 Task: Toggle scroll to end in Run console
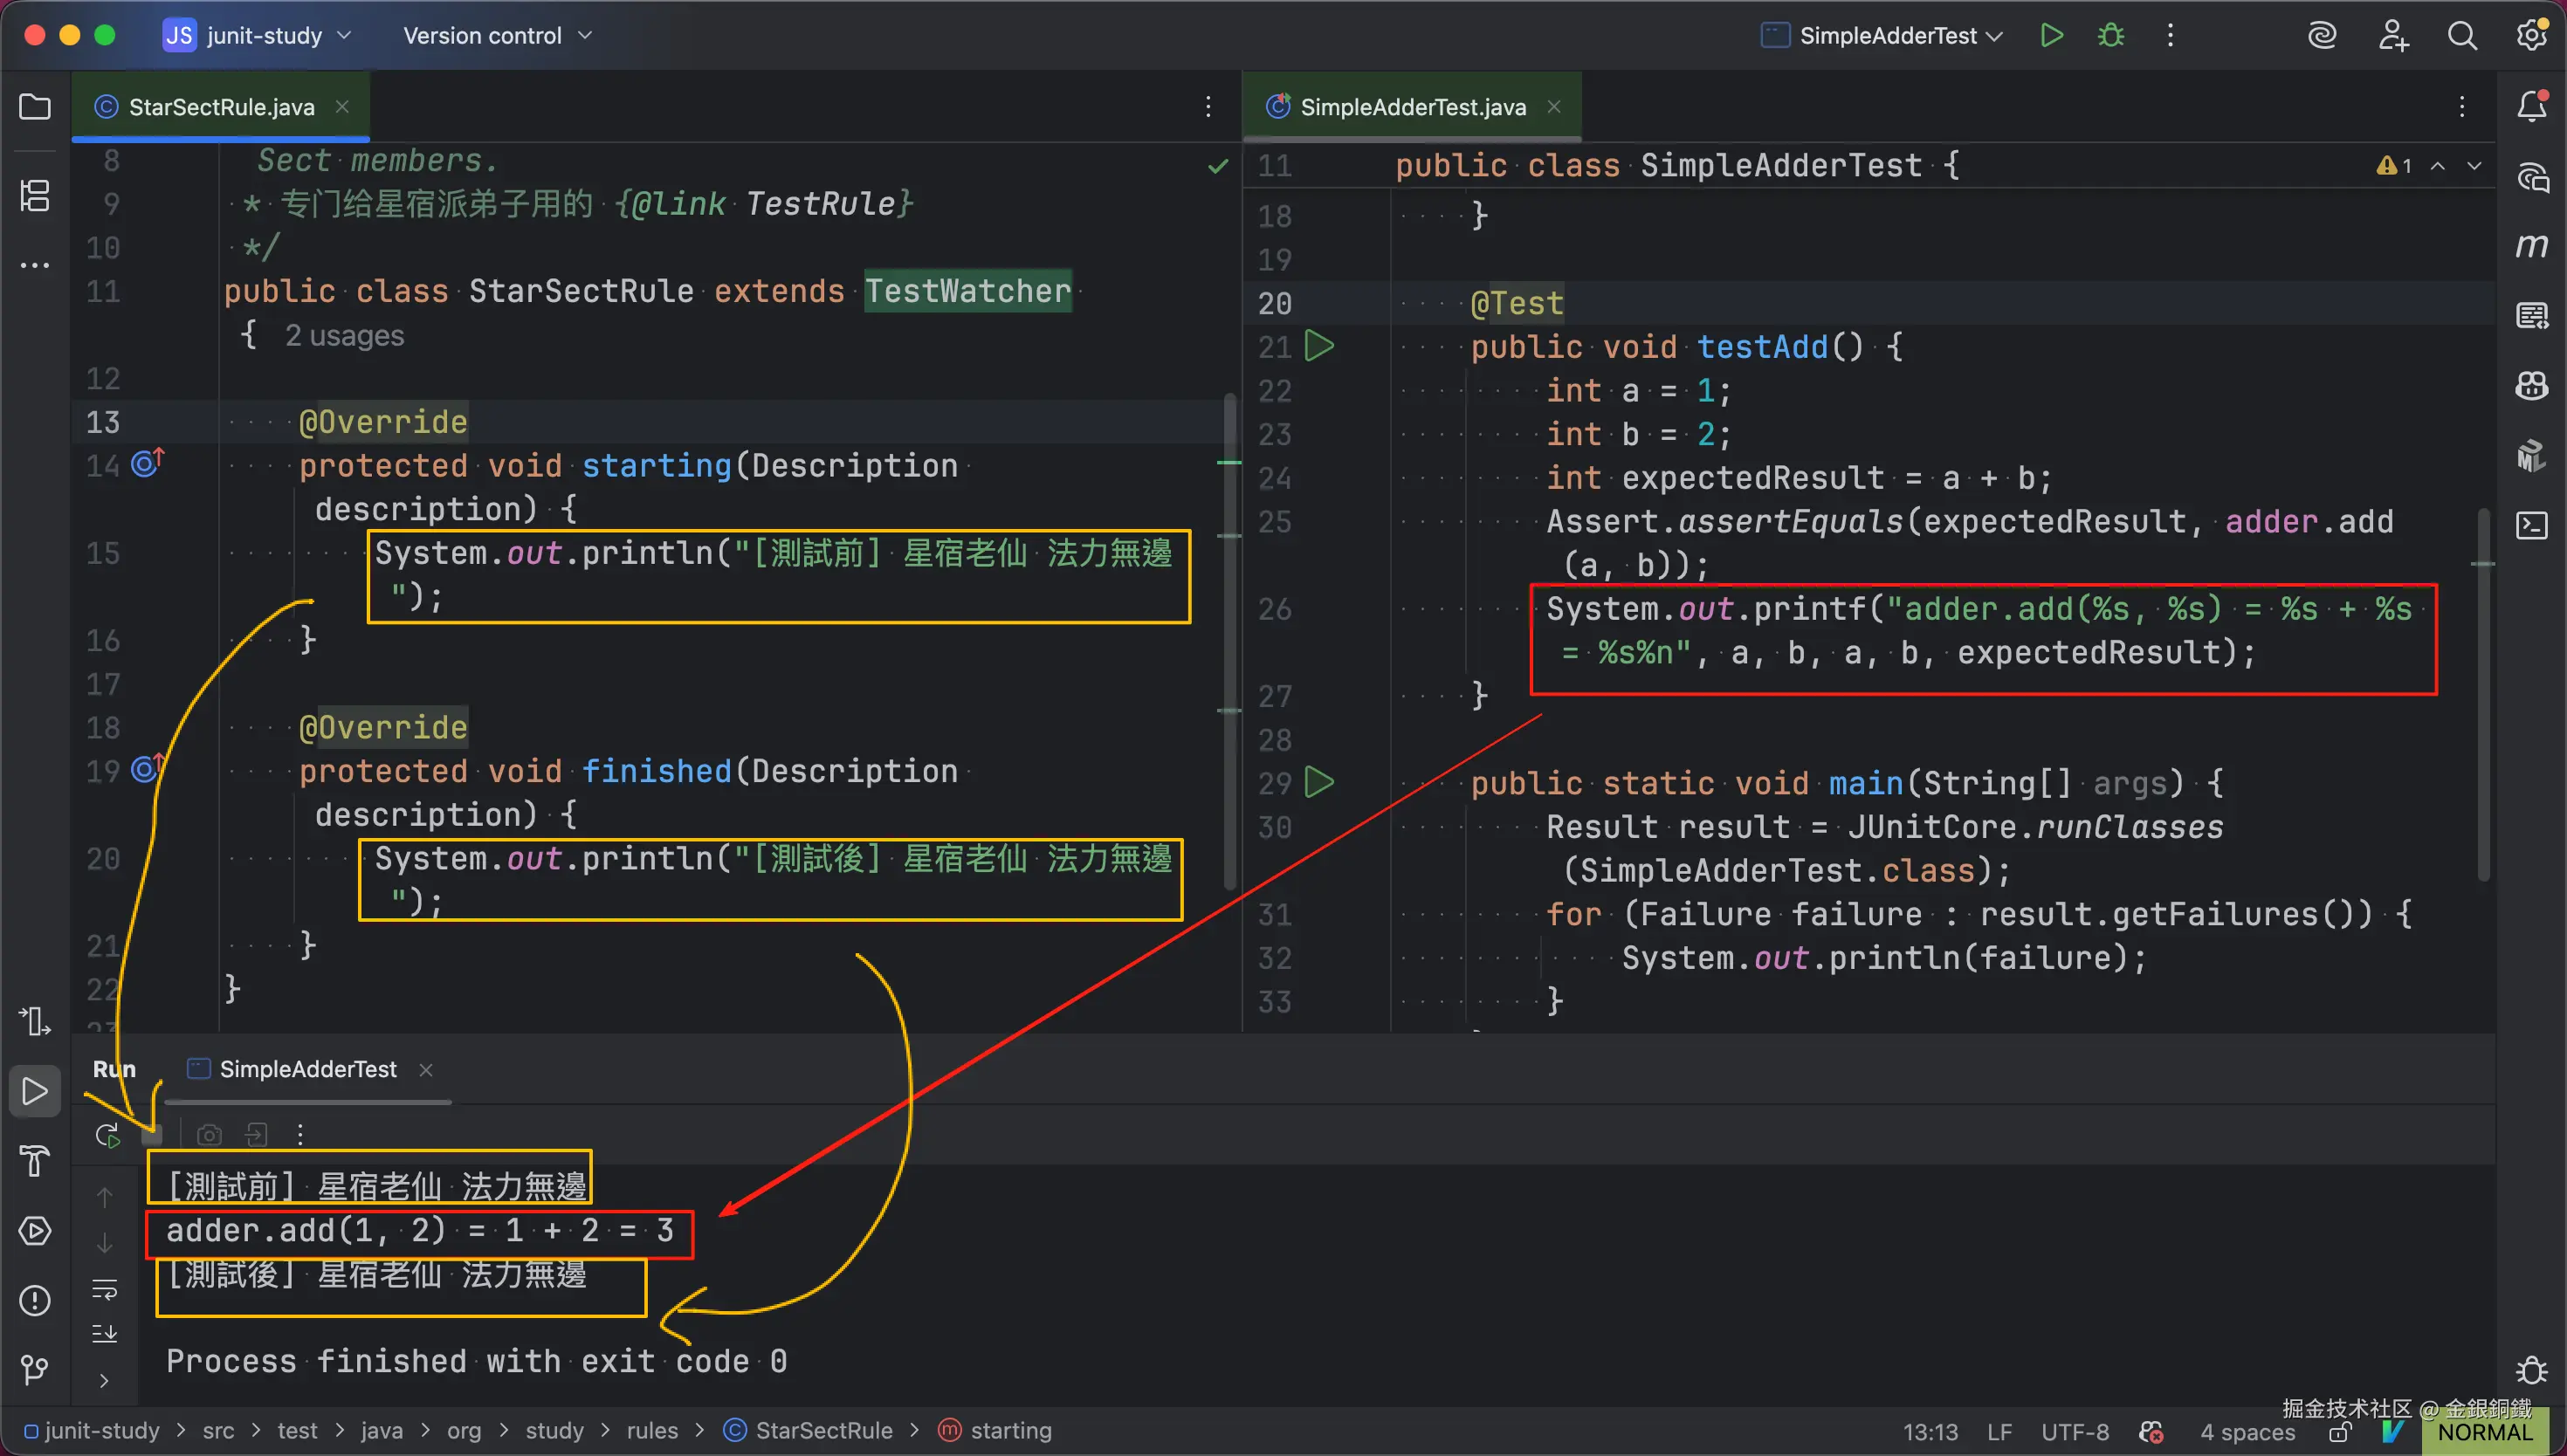[x=105, y=1334]
